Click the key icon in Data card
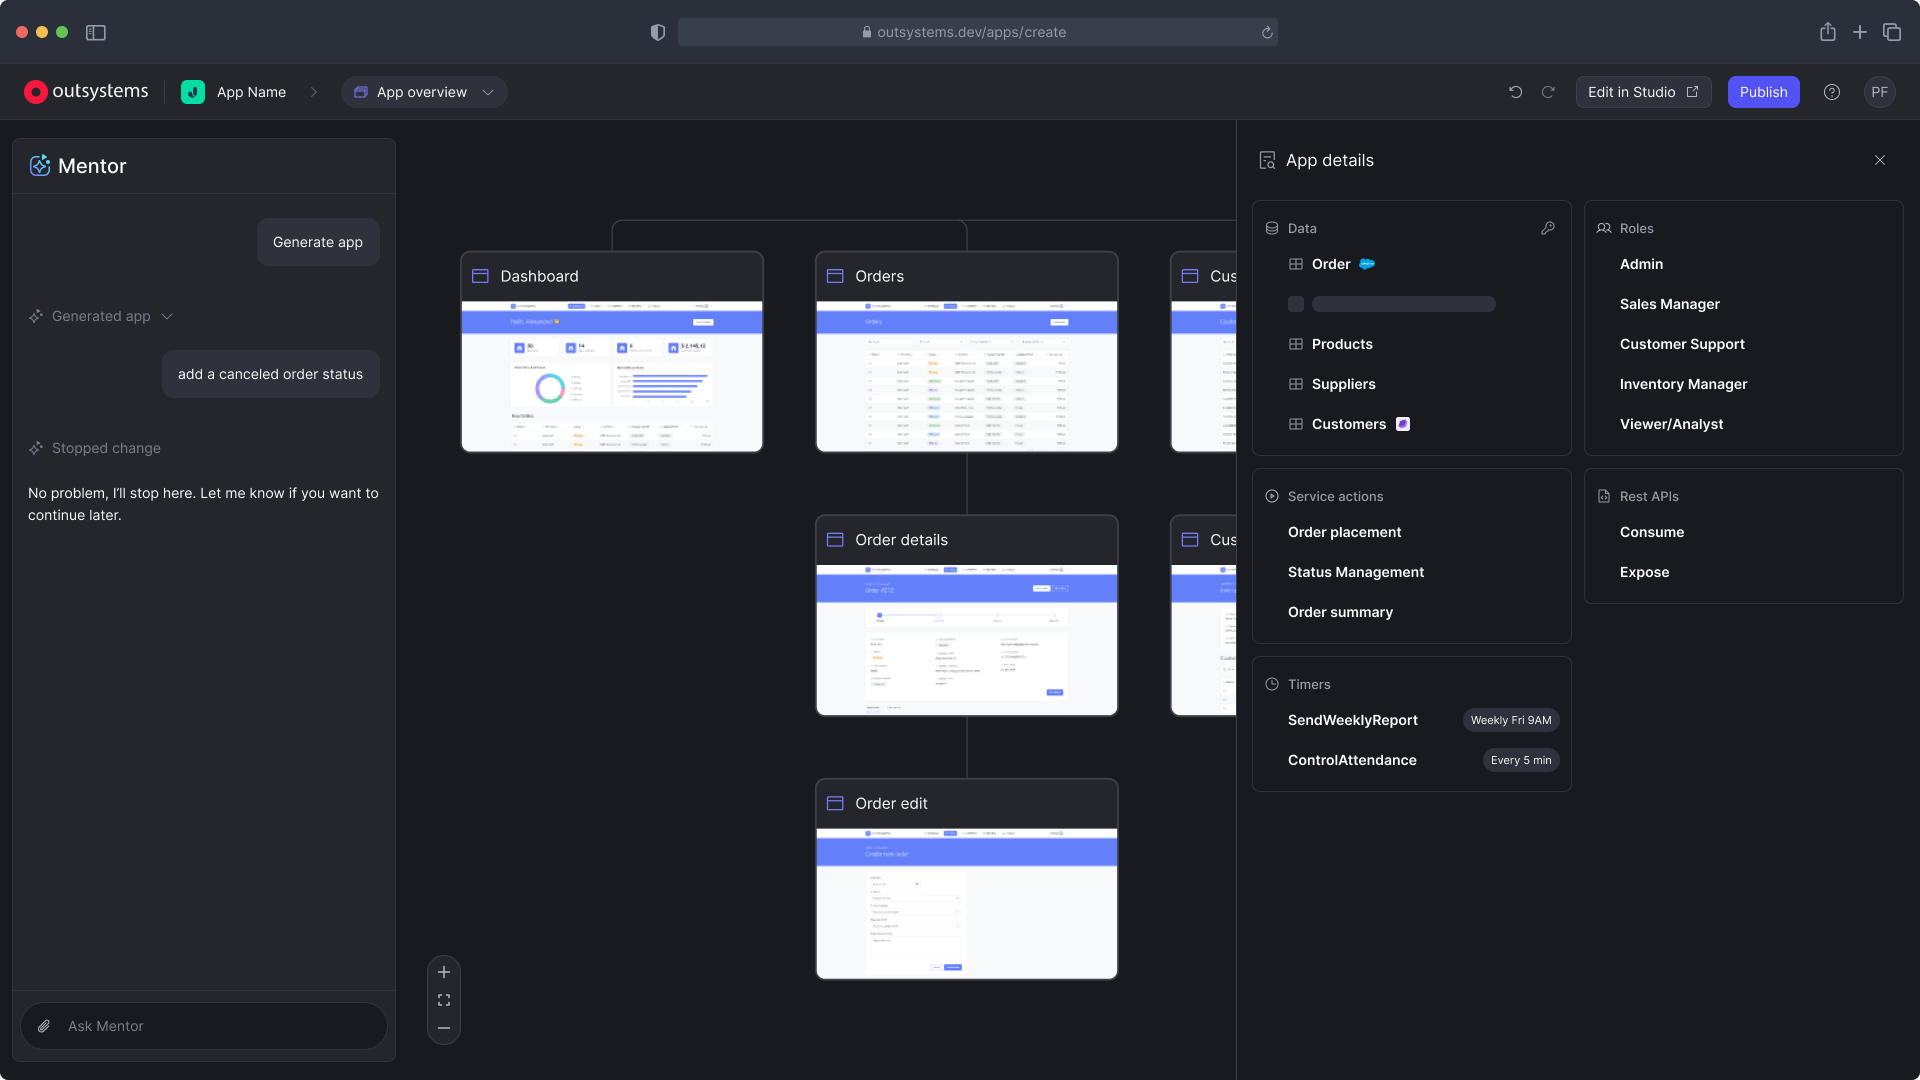 (x=1548, y=228)
